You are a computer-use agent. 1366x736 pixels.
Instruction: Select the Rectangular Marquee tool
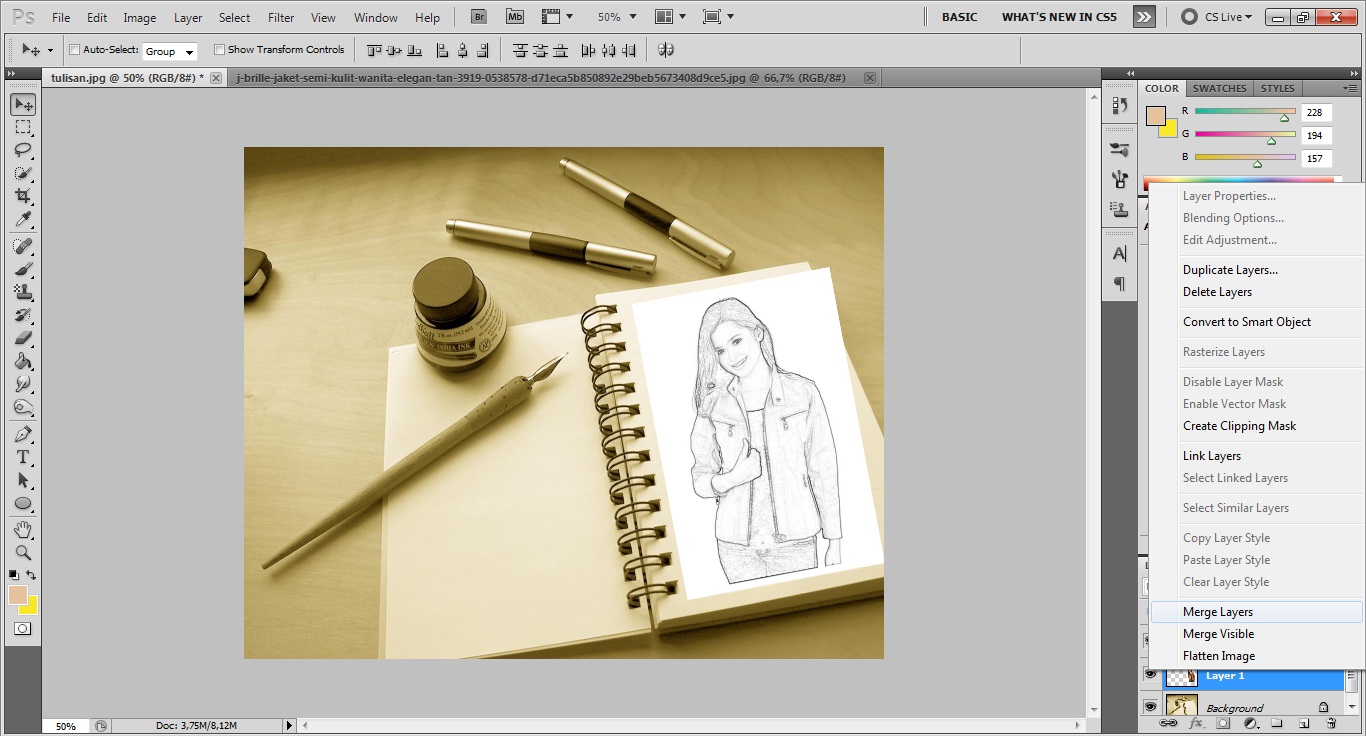coord(22,127)
